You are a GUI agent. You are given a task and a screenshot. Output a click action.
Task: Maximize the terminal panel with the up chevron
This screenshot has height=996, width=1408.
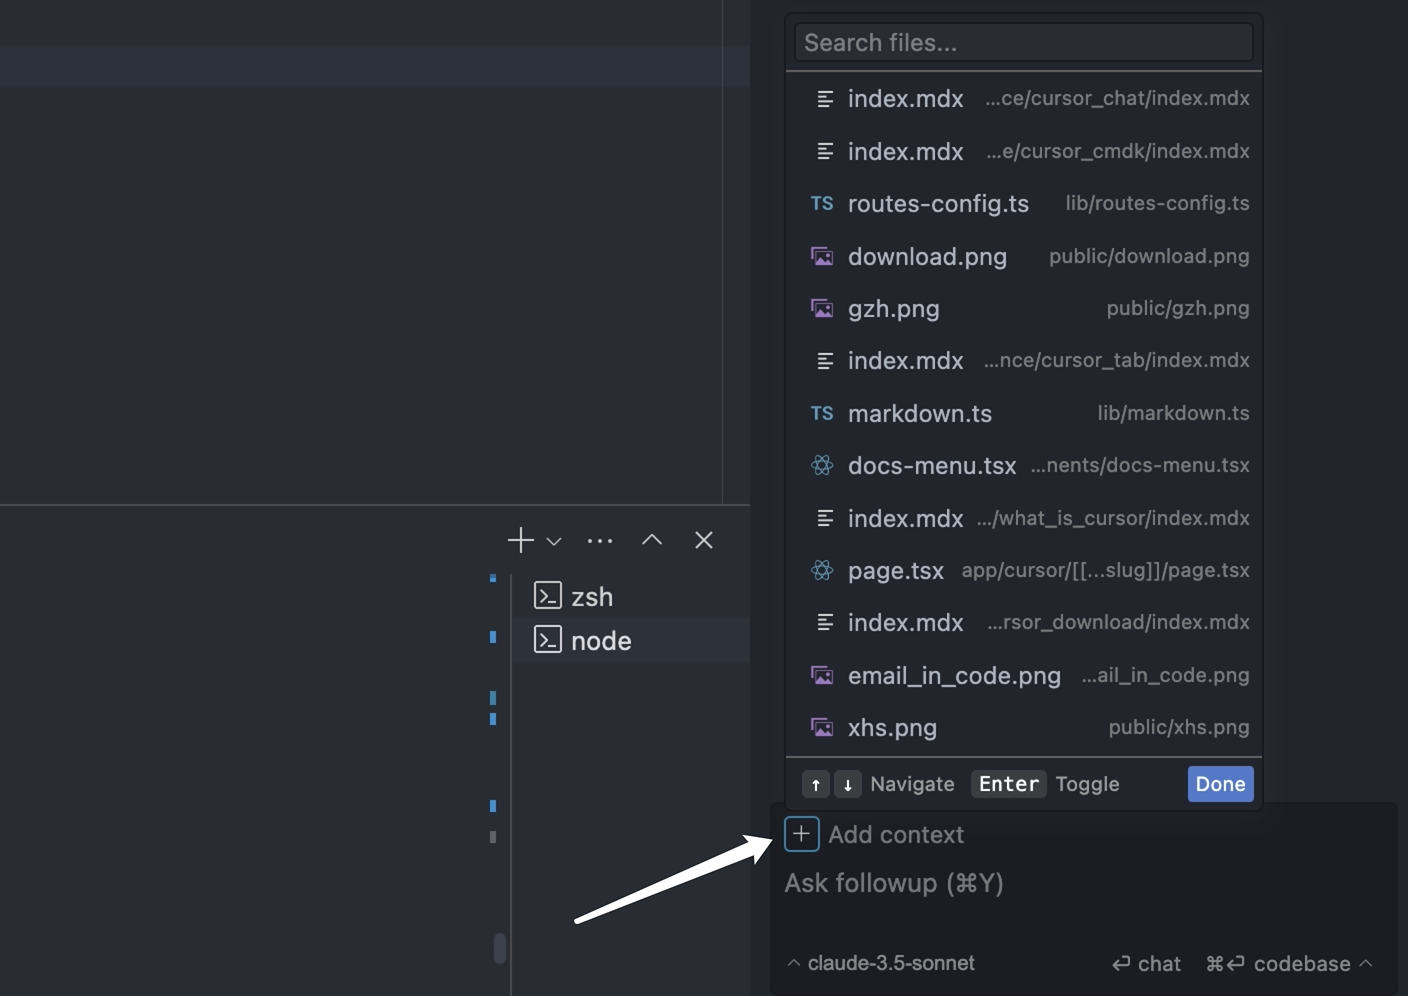pos(652,540)
